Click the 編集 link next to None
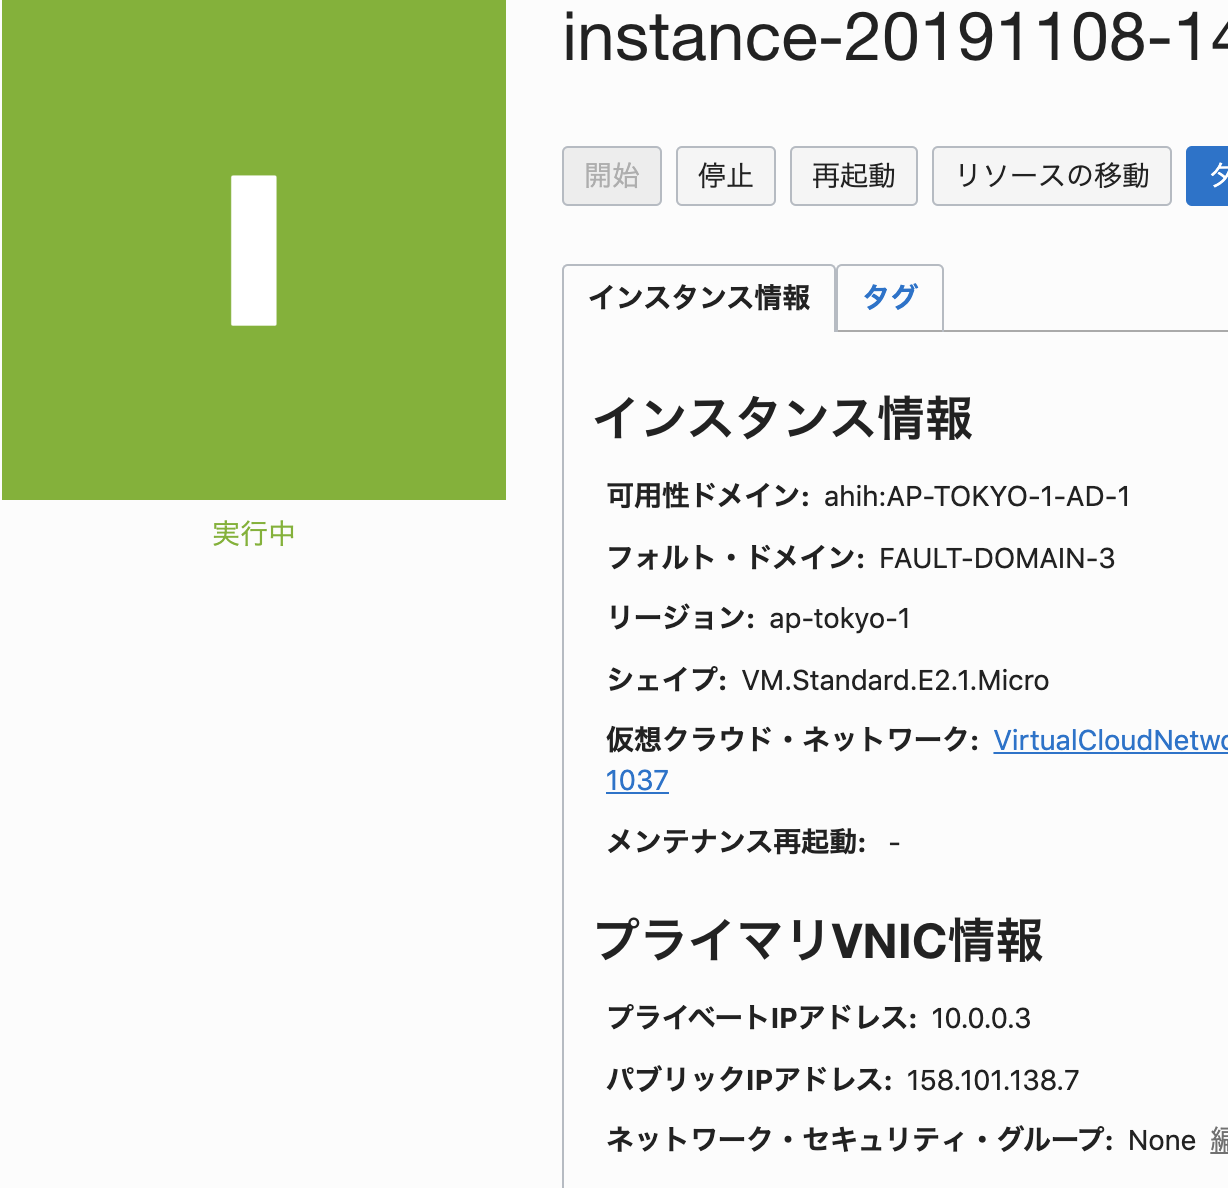 point(1219,1140)
